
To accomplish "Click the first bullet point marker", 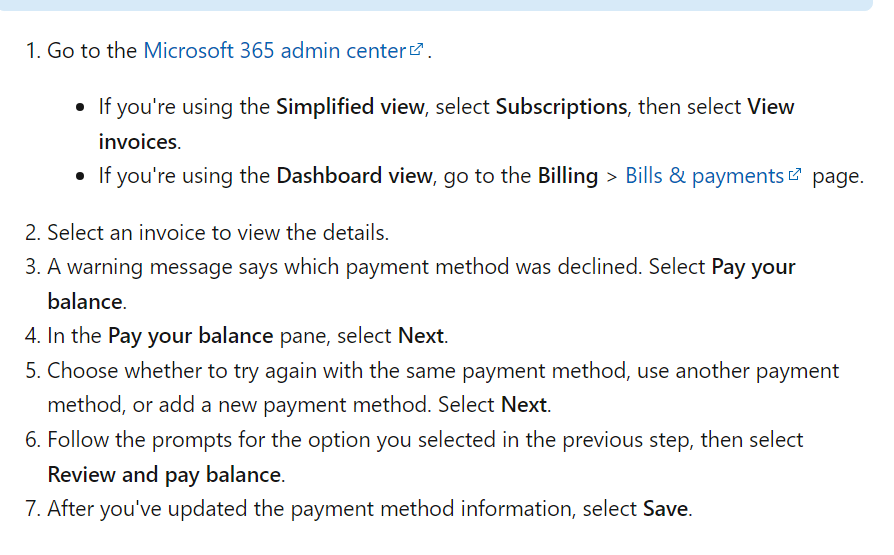I will pos(80,107).
